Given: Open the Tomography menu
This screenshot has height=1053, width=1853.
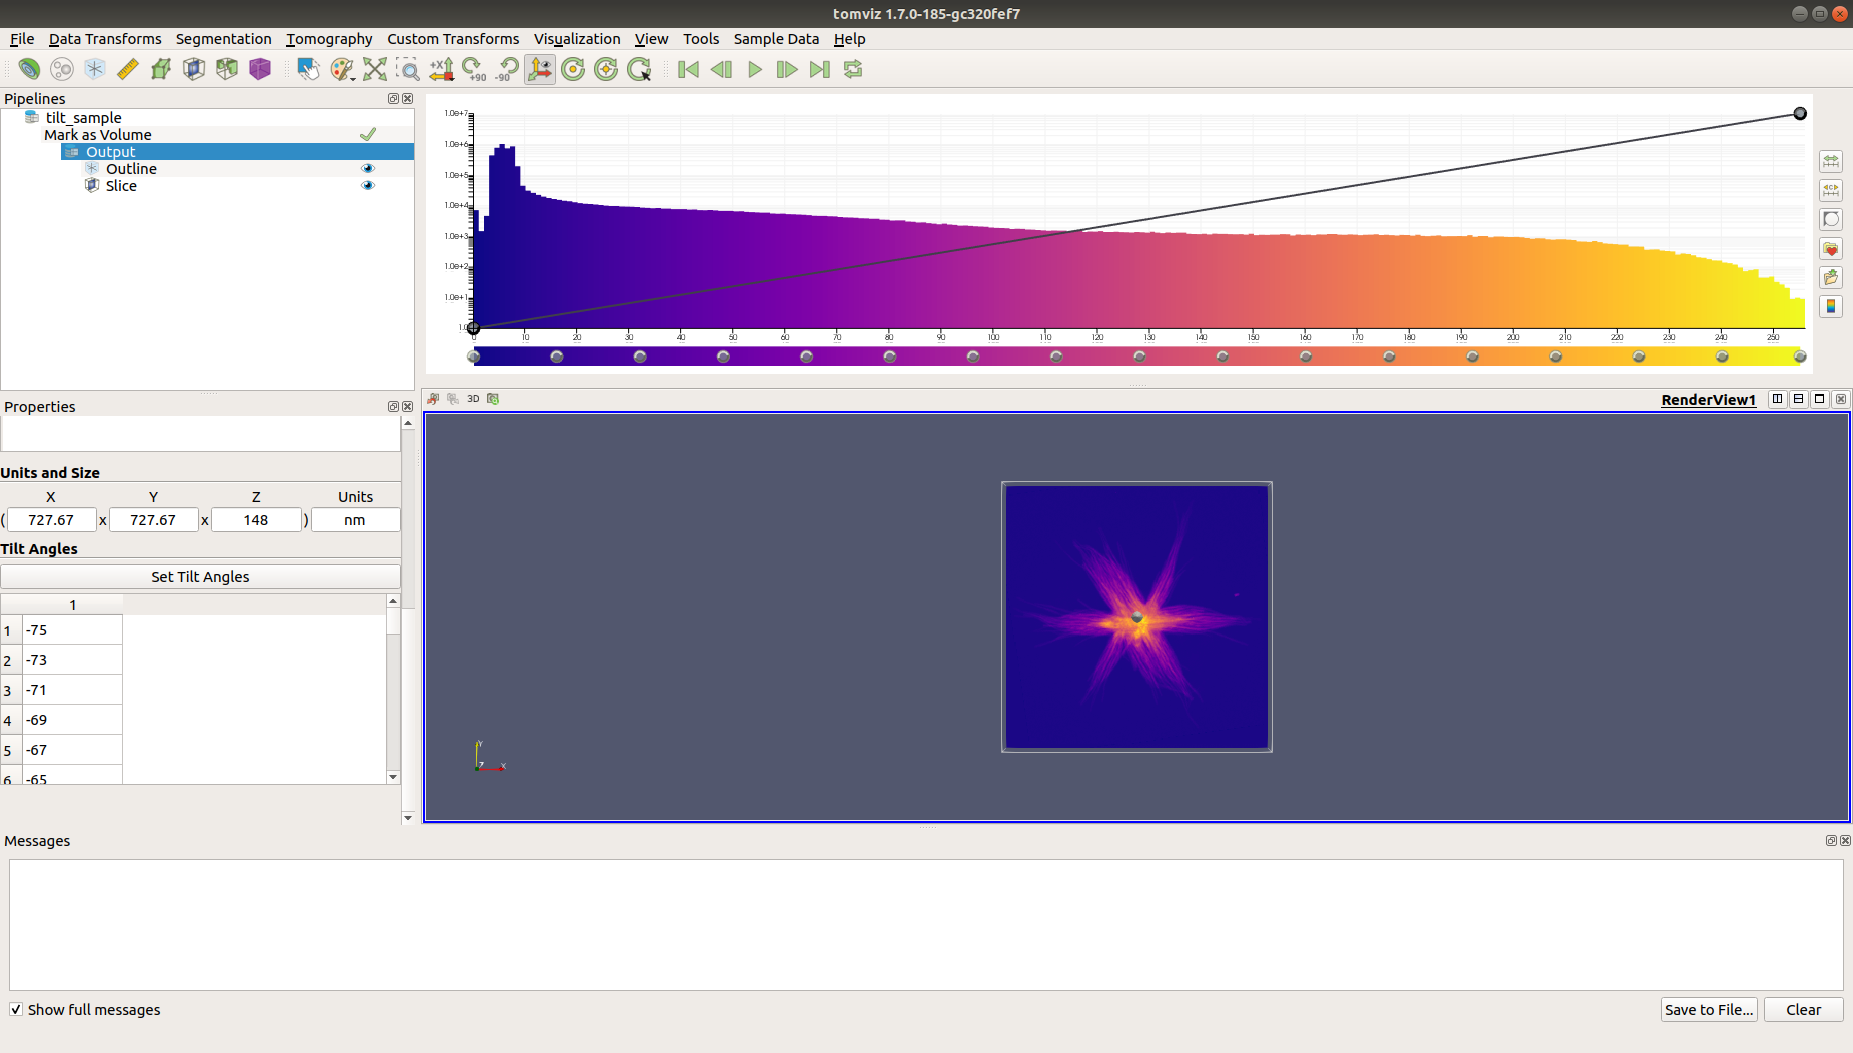Looking at the screenshot, I should click(x=329, y=39).
